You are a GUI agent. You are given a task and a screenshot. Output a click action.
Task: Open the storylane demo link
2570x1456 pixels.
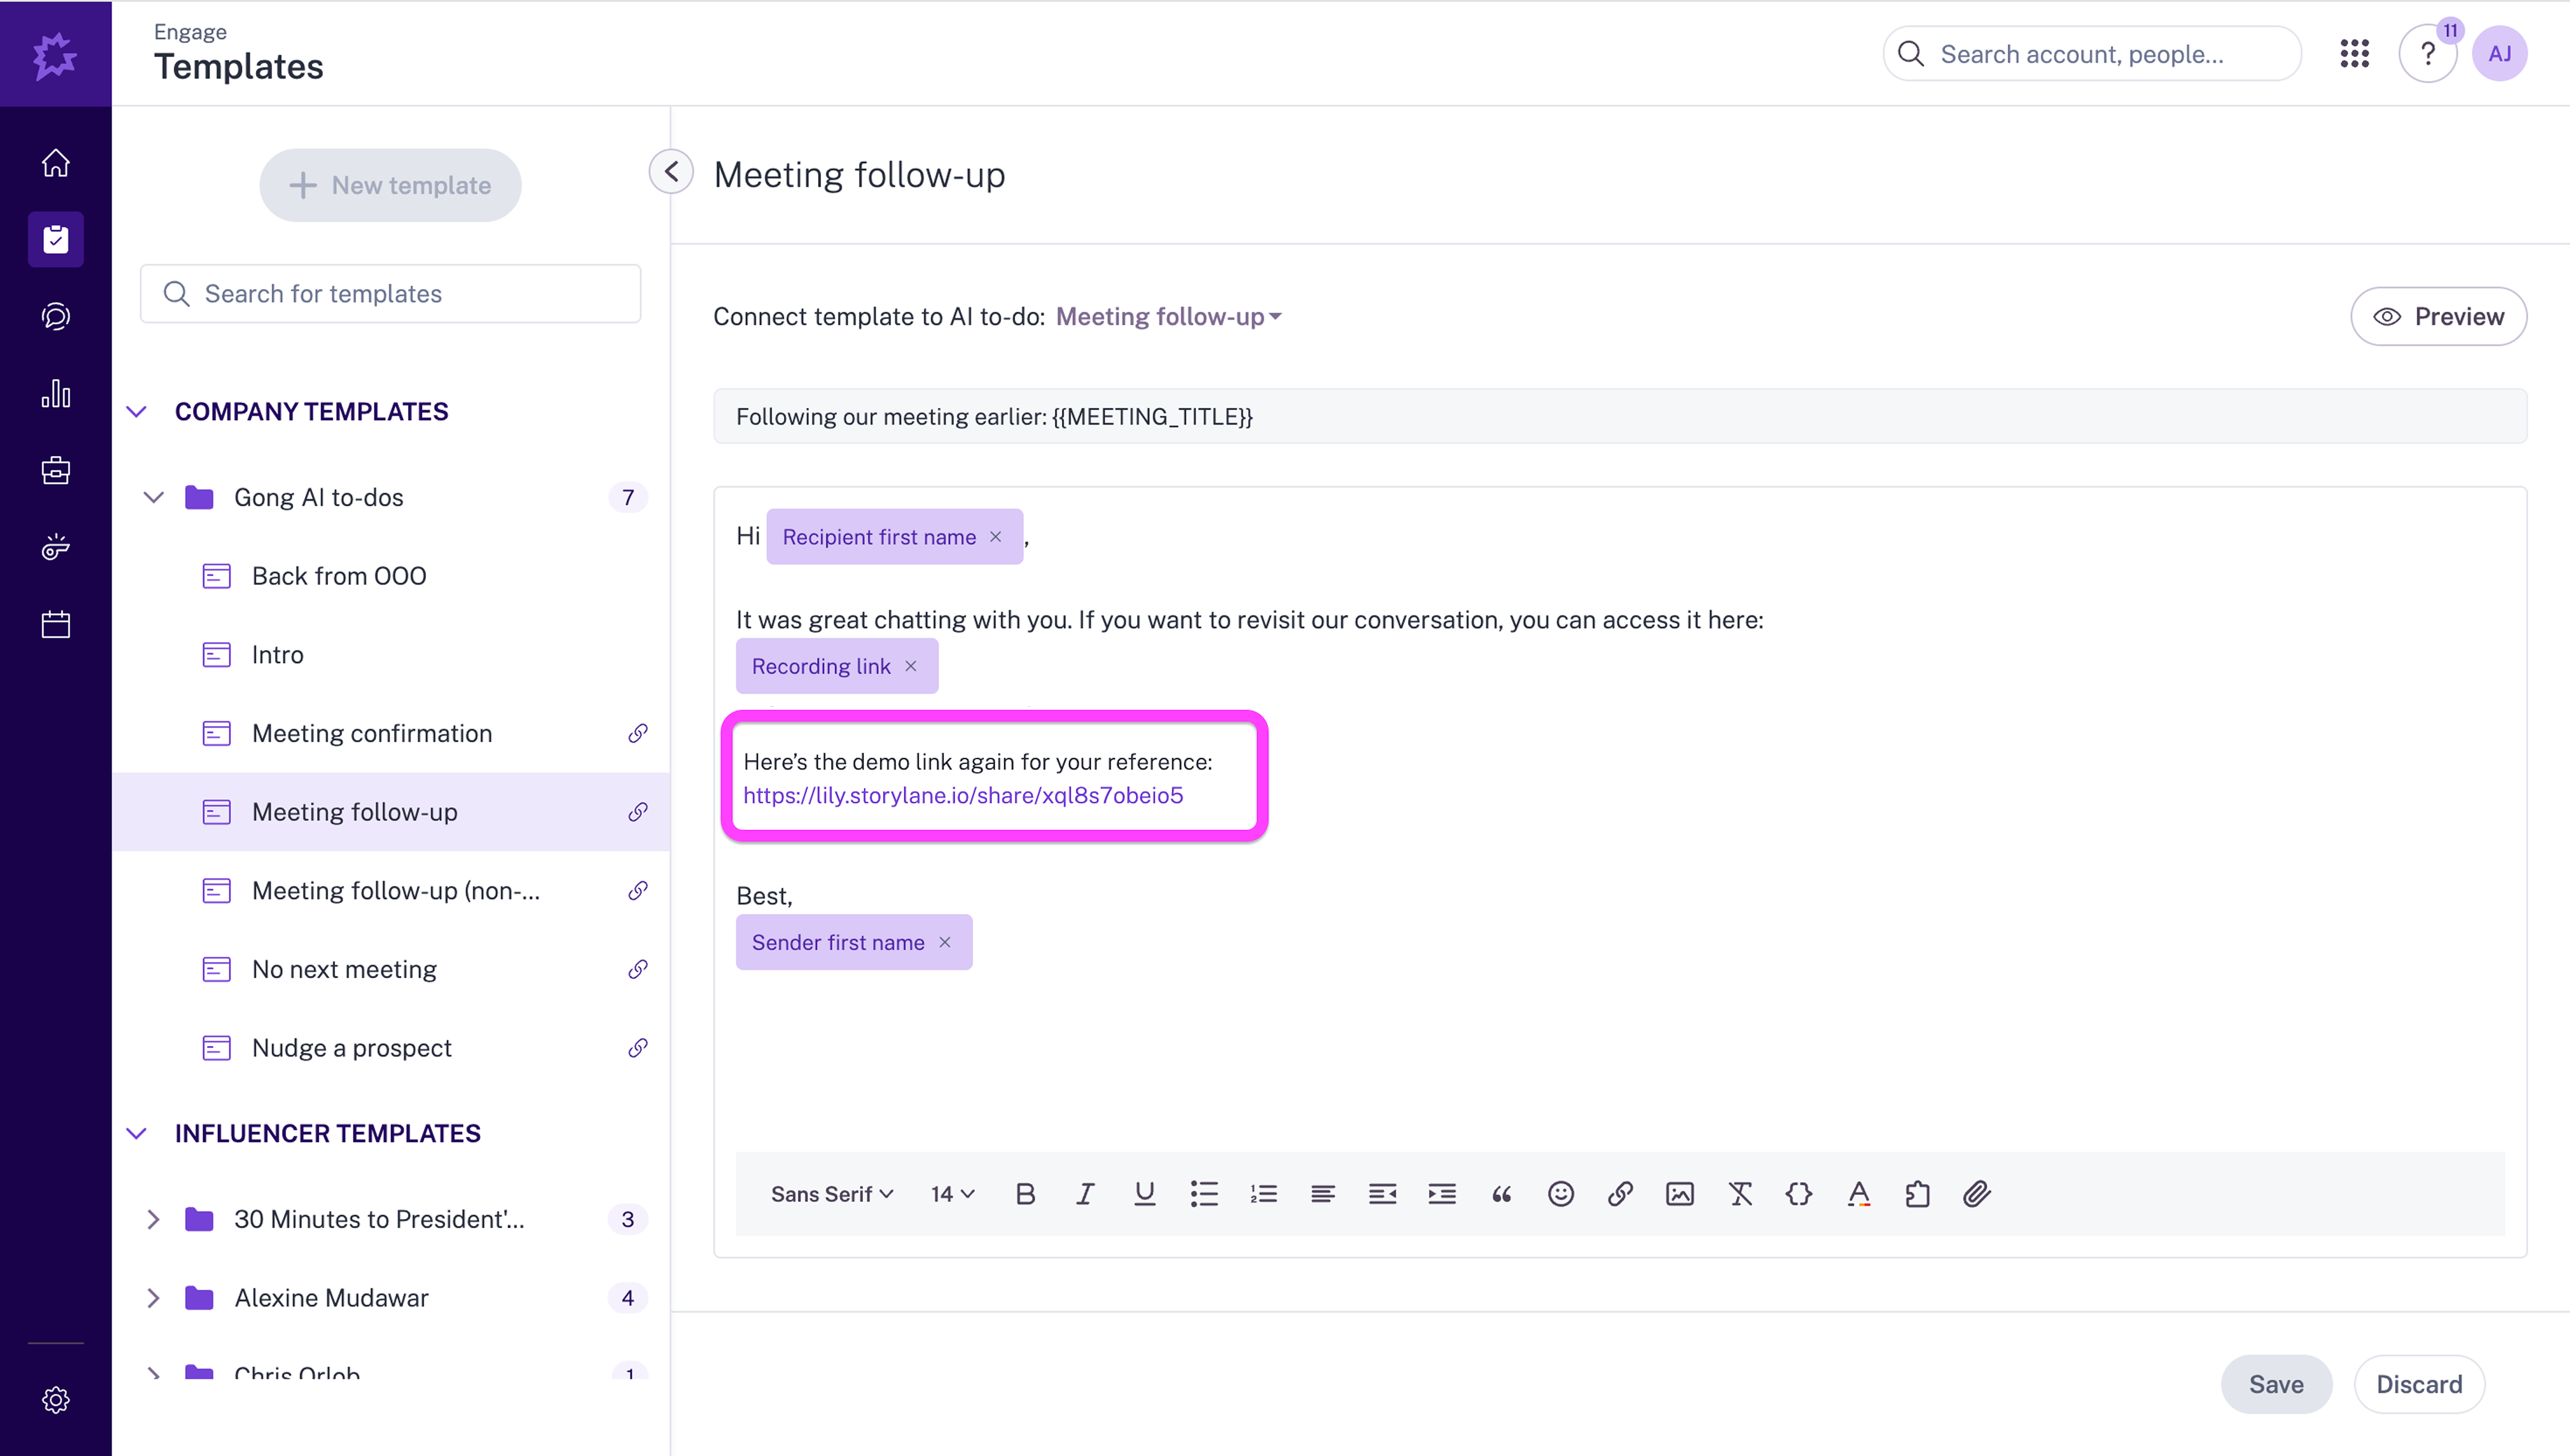tap(963, 795)
